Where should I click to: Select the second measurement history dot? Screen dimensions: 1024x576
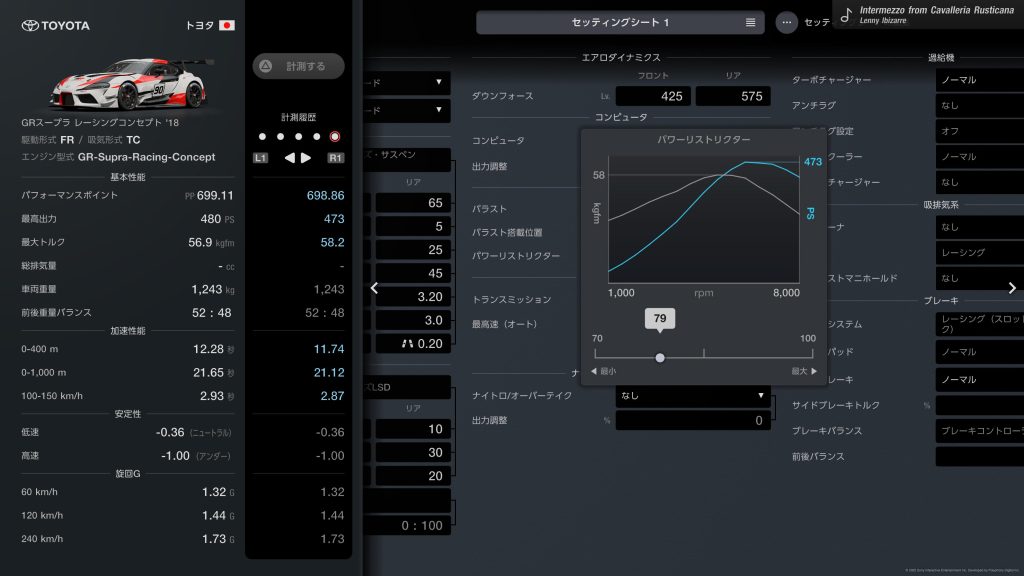[280, 136]
